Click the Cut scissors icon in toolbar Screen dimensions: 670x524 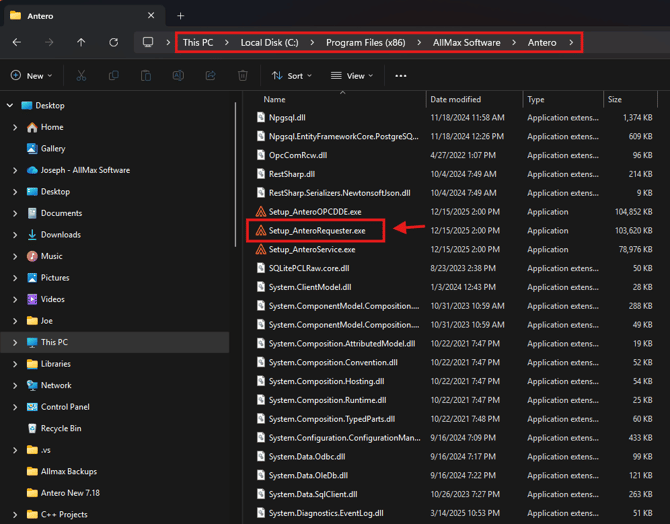point(81,76)
